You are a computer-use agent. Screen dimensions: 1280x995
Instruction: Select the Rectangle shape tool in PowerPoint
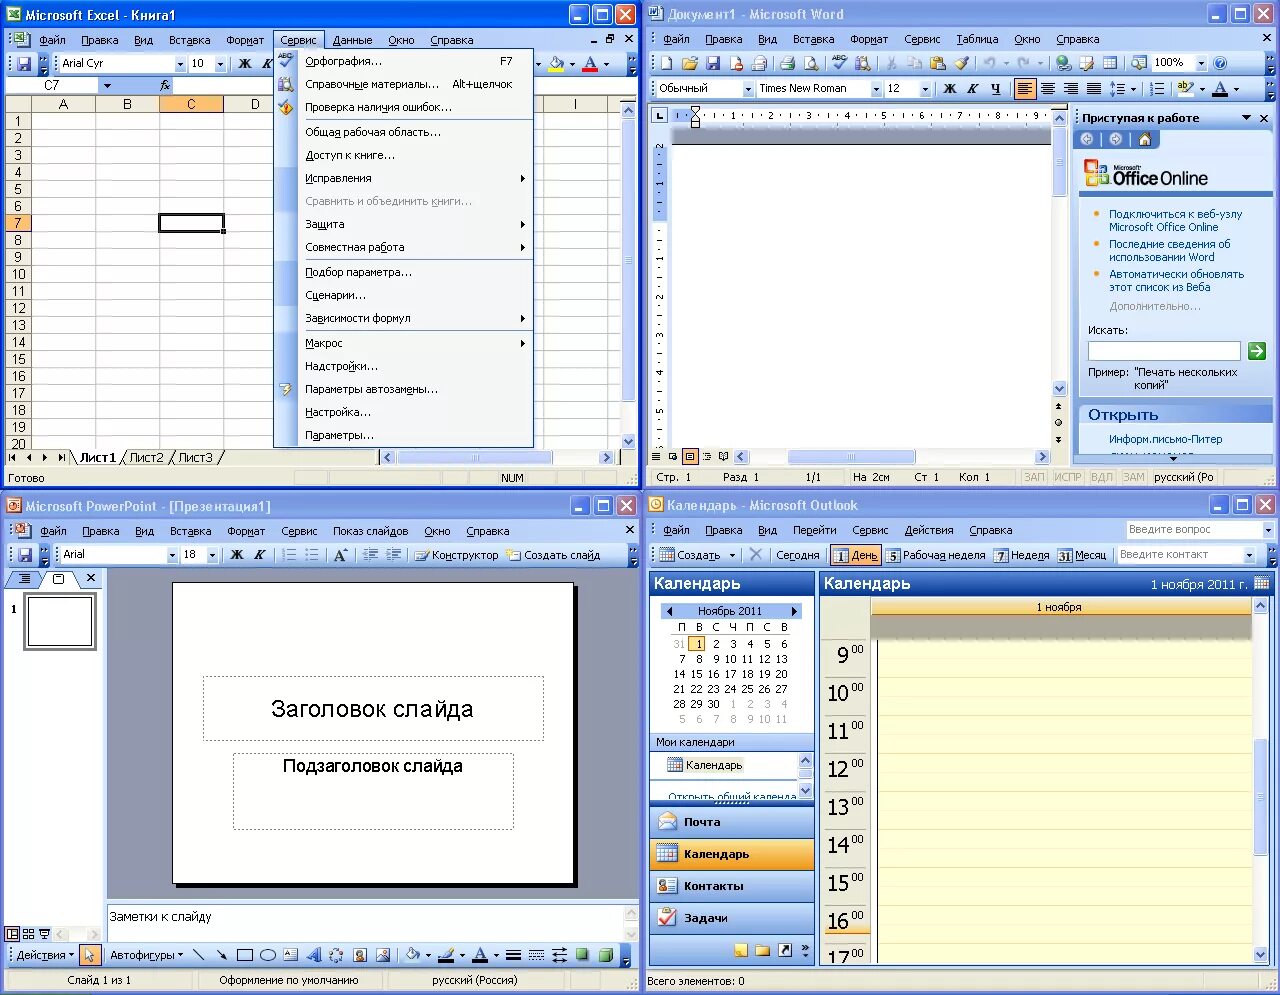click(x=245, y=955)
